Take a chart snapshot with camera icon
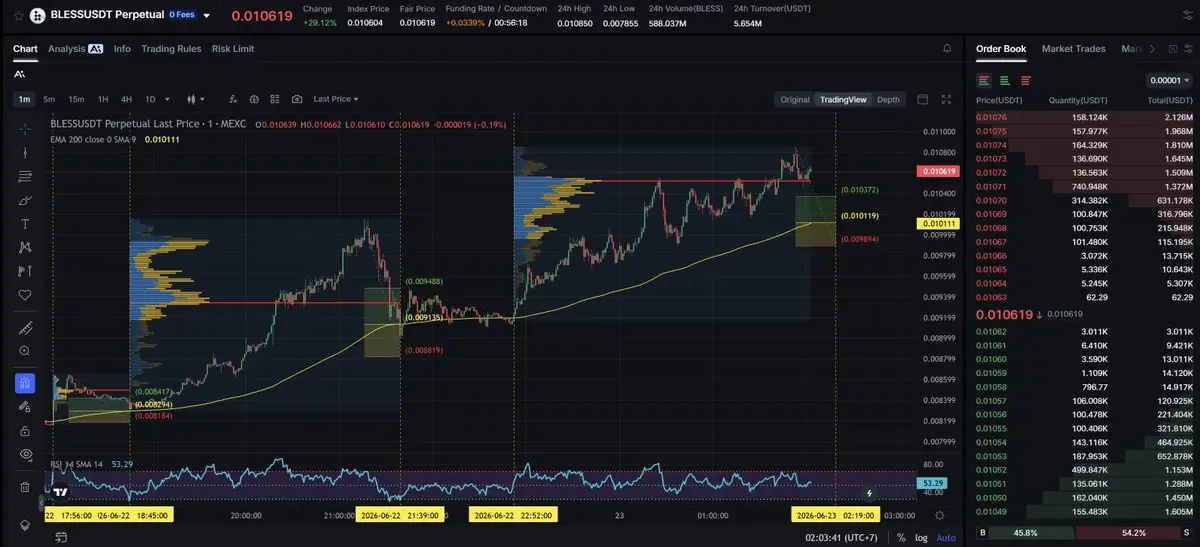 click(297, 99)
